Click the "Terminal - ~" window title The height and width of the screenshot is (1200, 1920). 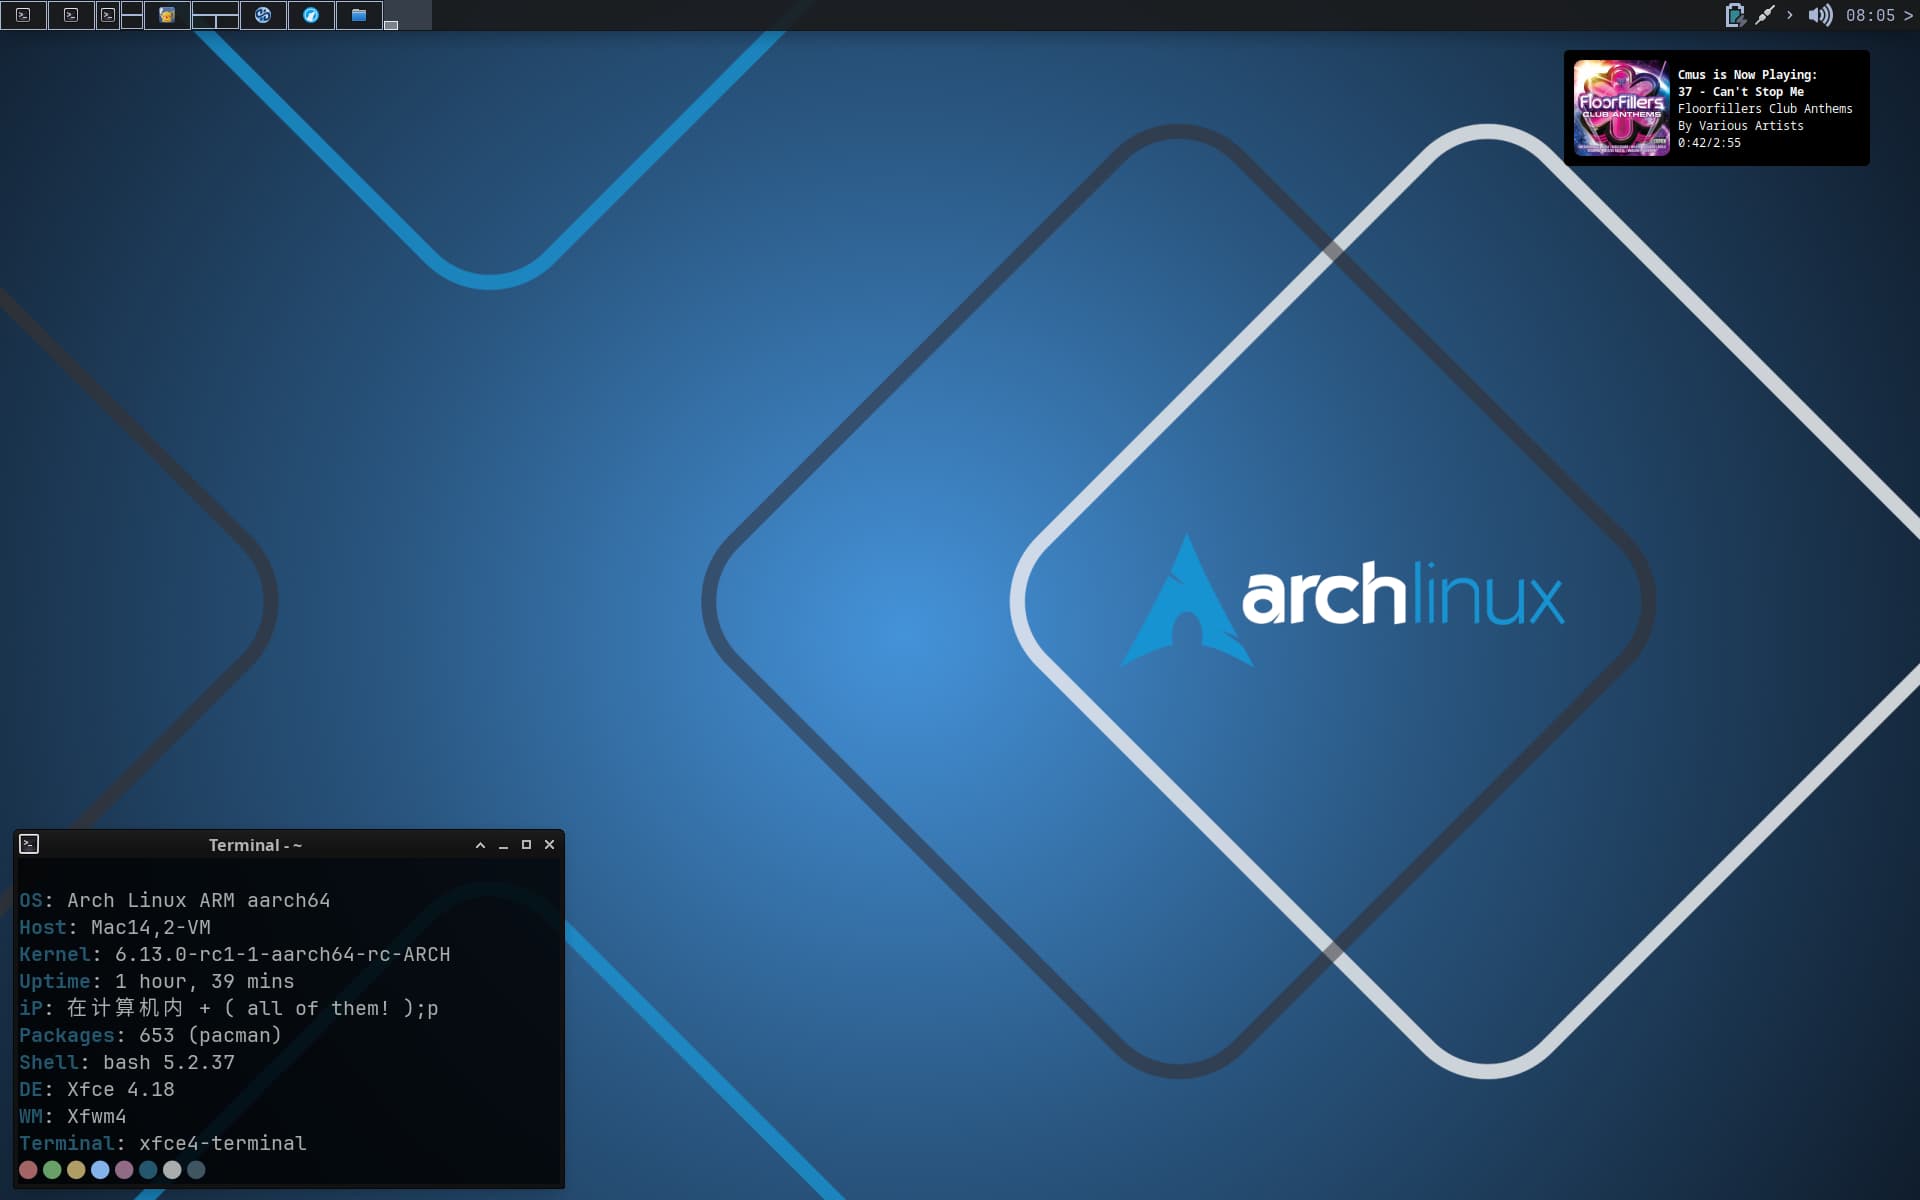click(255, 845)
